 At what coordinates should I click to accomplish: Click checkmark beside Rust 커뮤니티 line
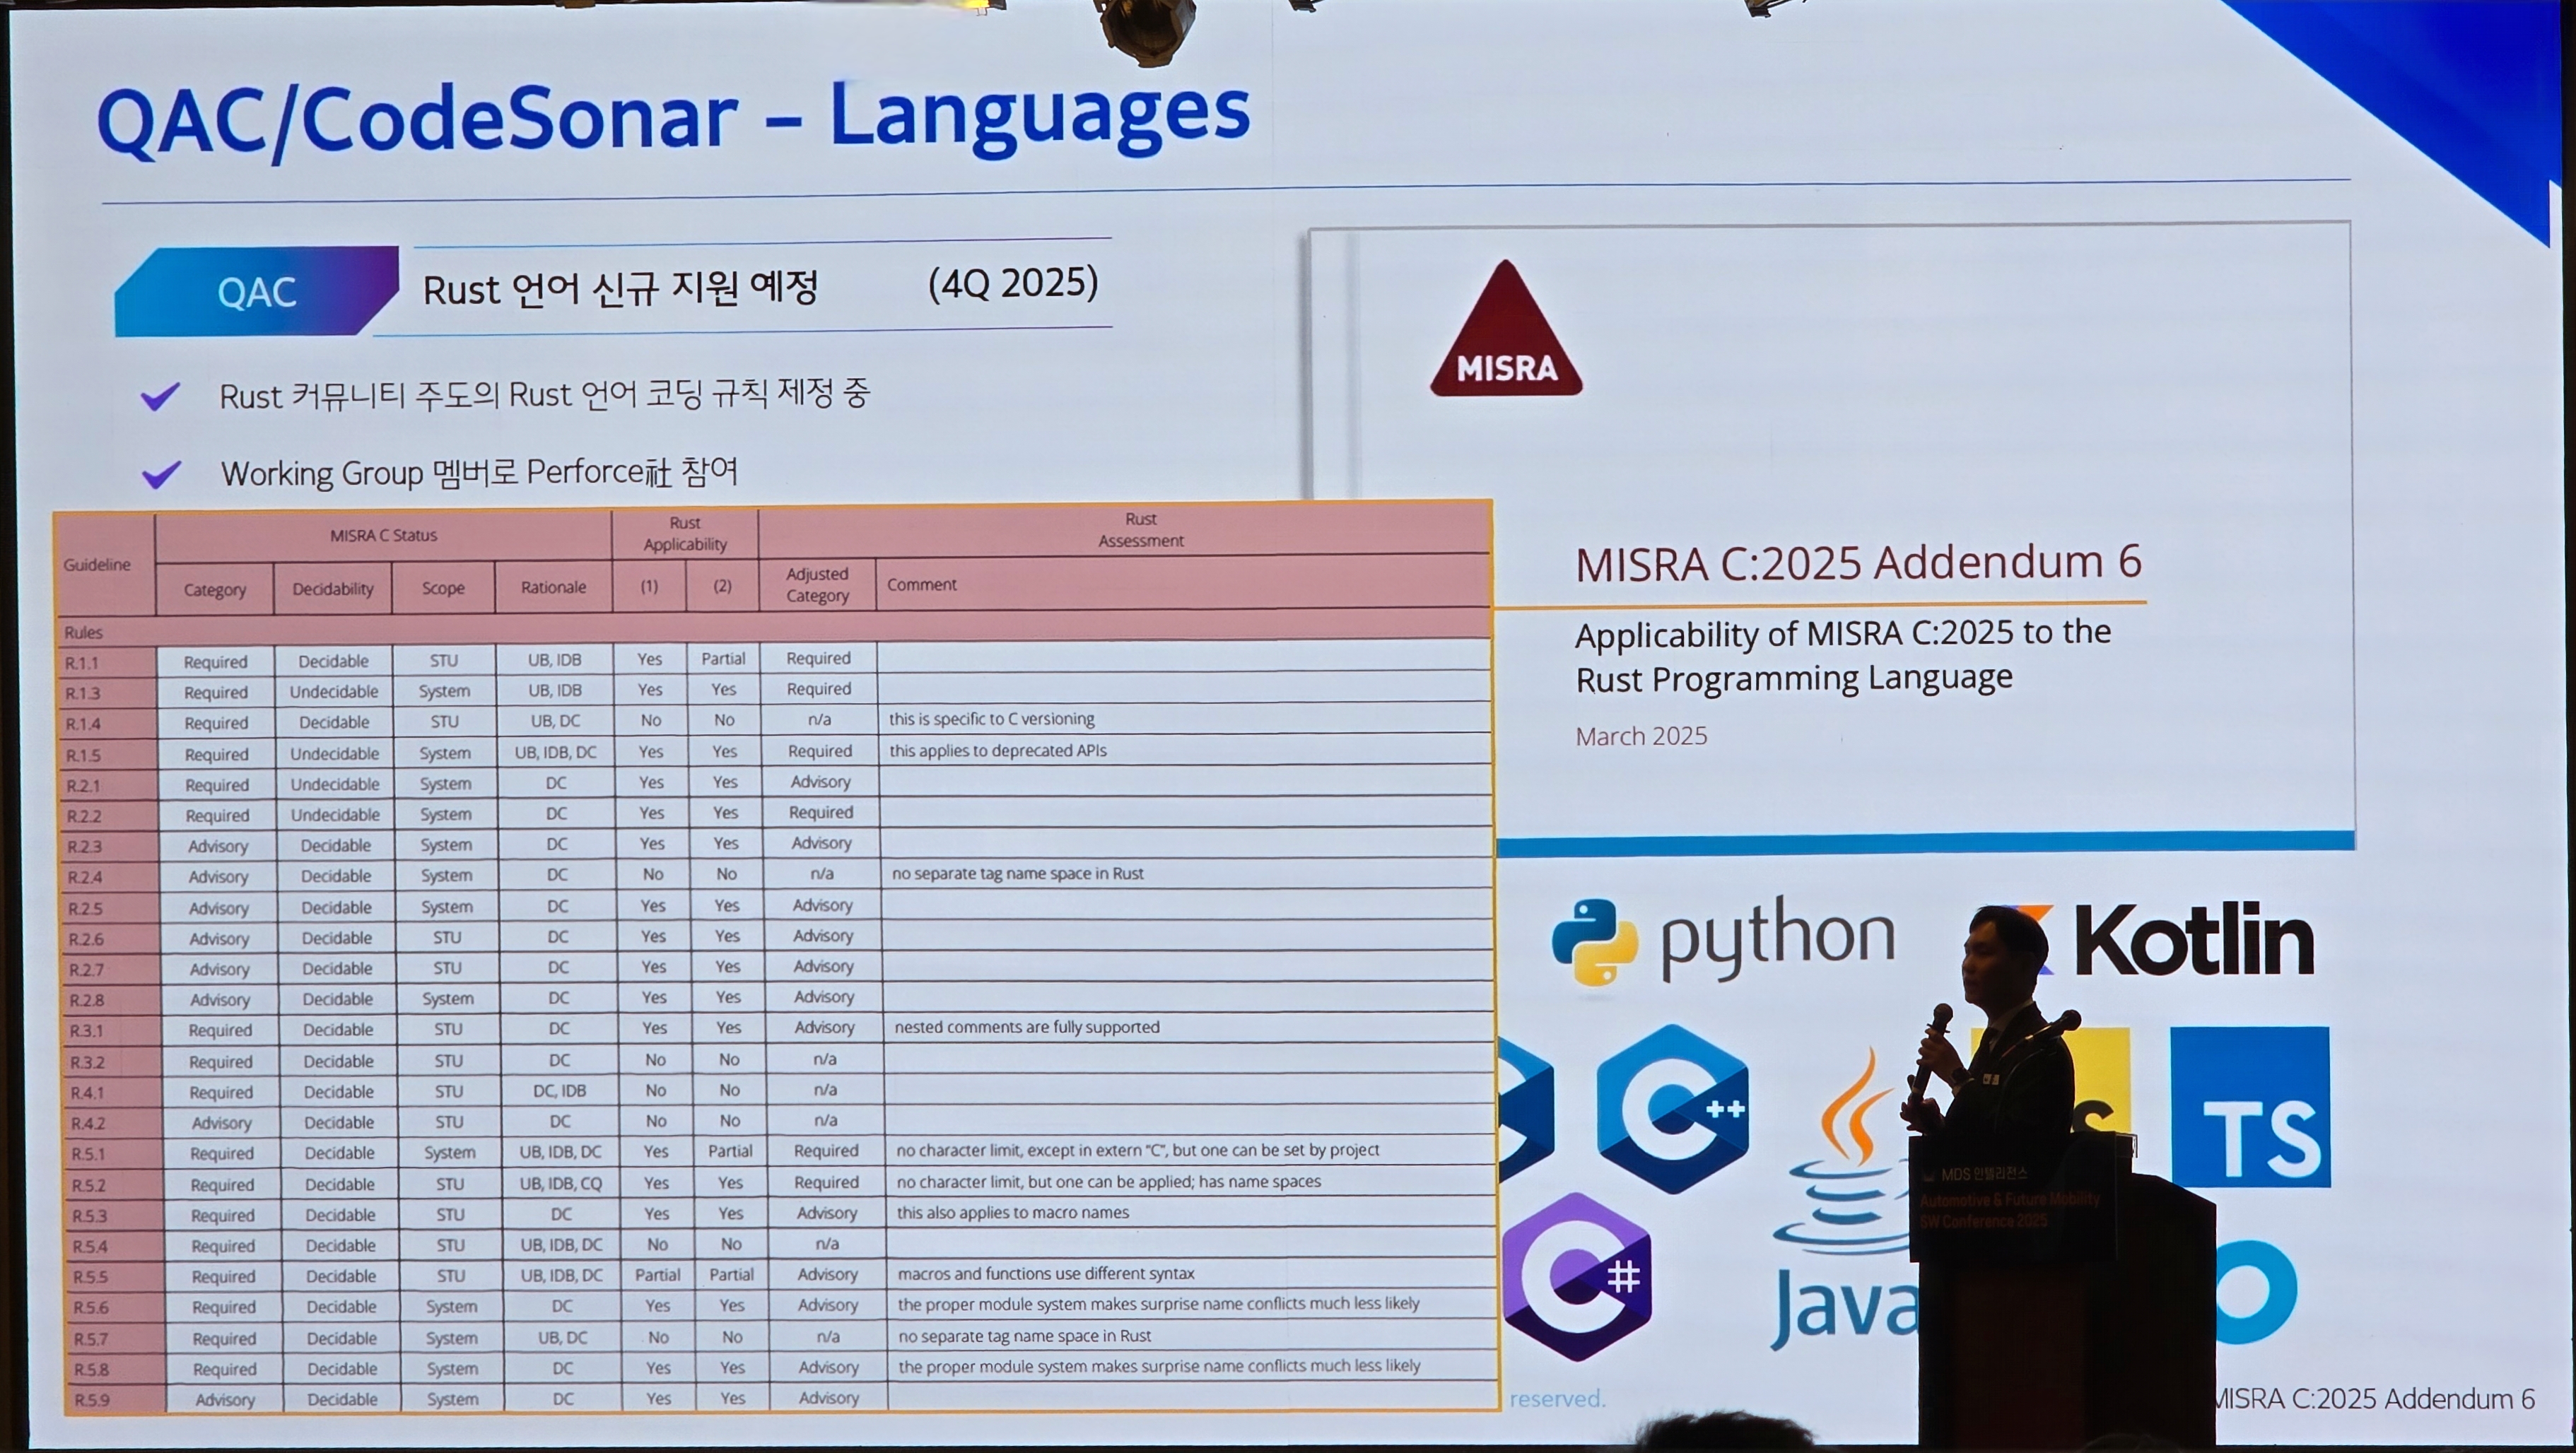(x=160, y=397)
